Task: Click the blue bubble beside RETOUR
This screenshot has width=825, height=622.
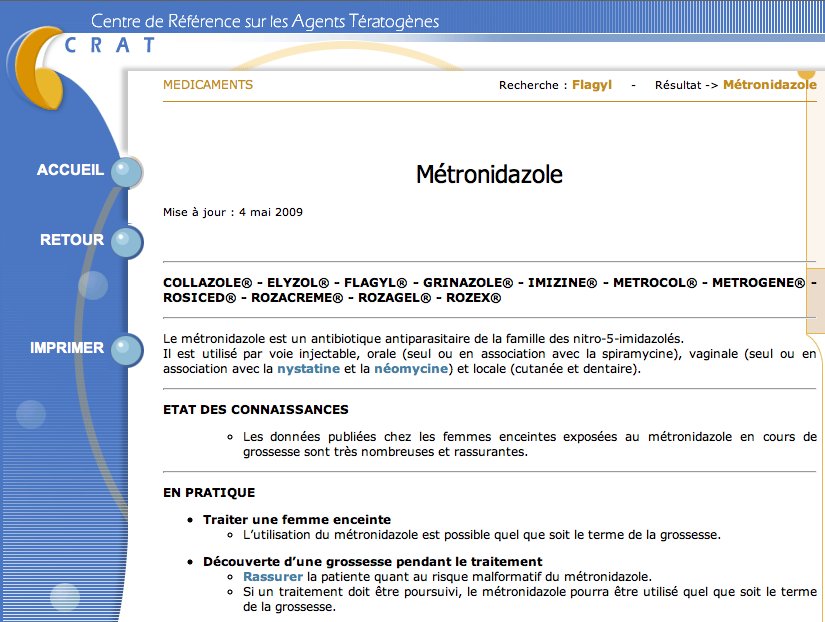Action: coord(127,242)
